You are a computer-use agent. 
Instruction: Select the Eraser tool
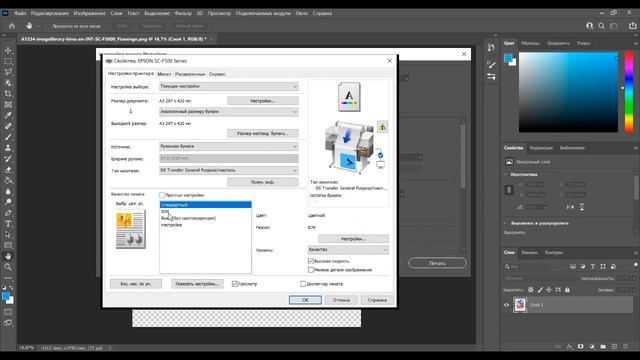pos(8,169)
